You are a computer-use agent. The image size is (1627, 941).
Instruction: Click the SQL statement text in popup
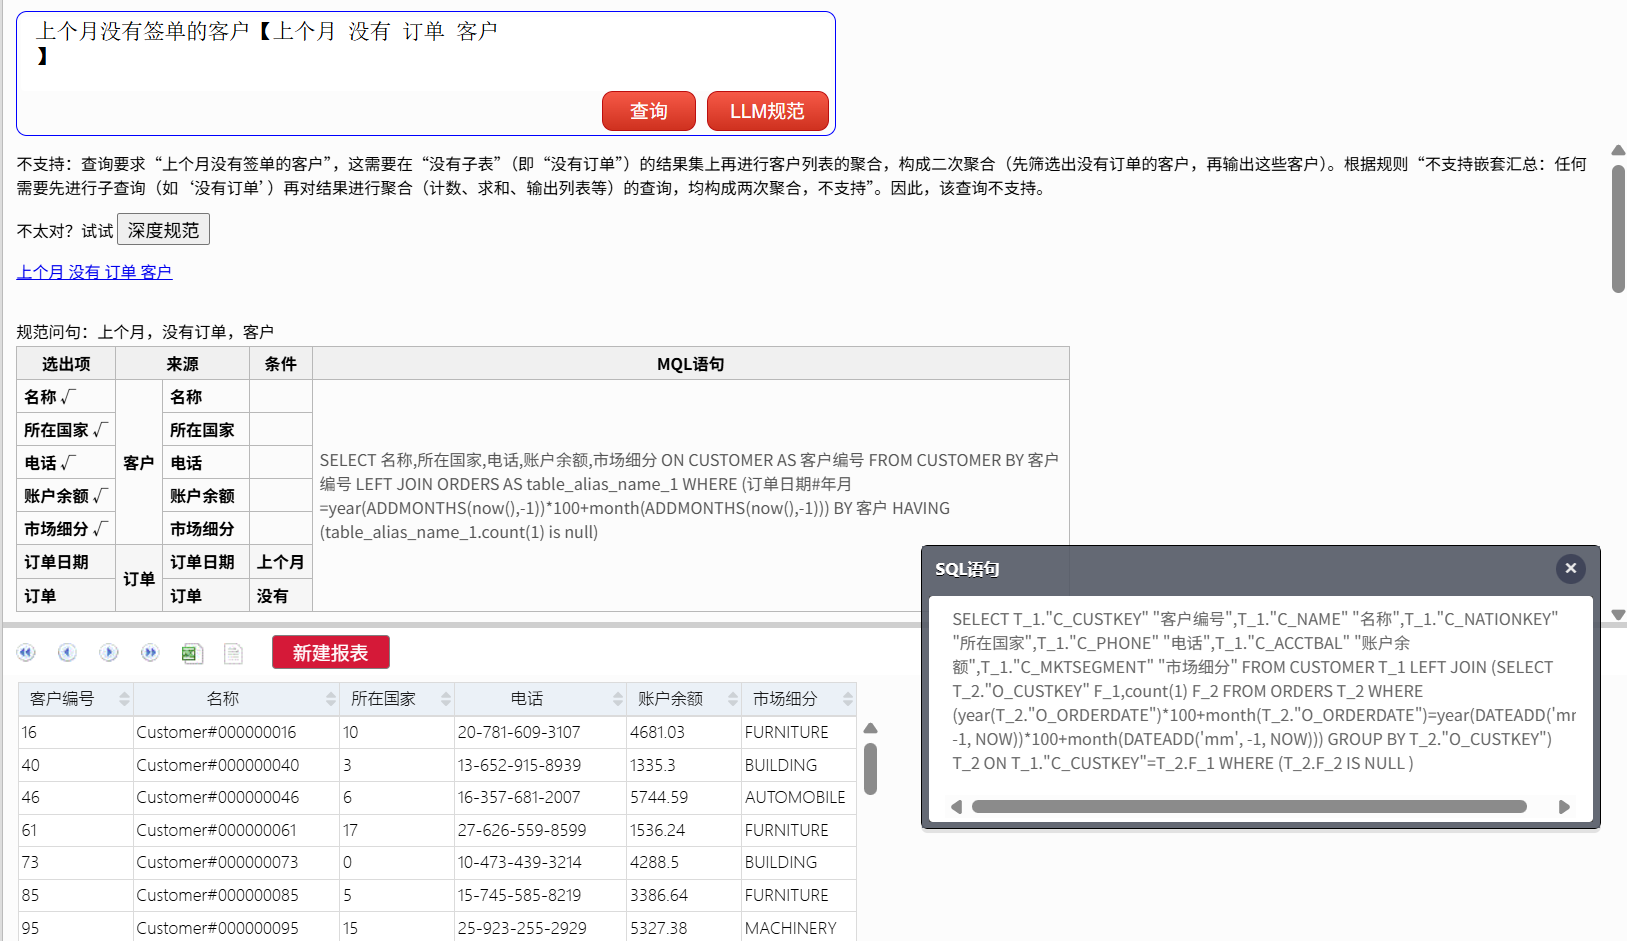tap(1264, 691)
